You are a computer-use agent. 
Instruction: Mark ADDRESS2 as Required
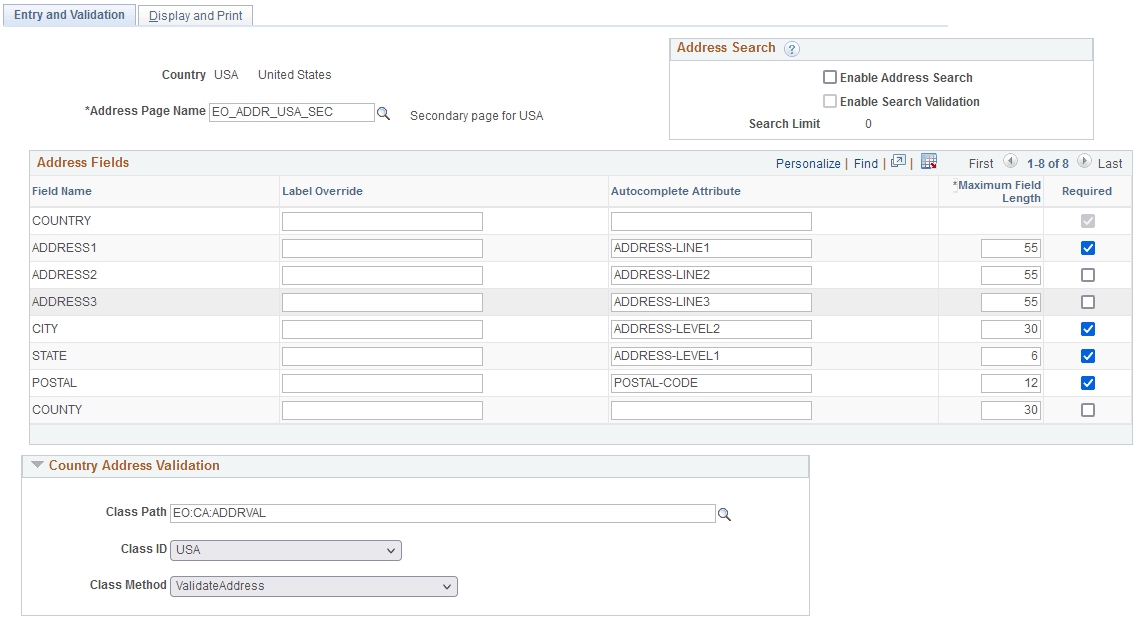coord(1088,274)
